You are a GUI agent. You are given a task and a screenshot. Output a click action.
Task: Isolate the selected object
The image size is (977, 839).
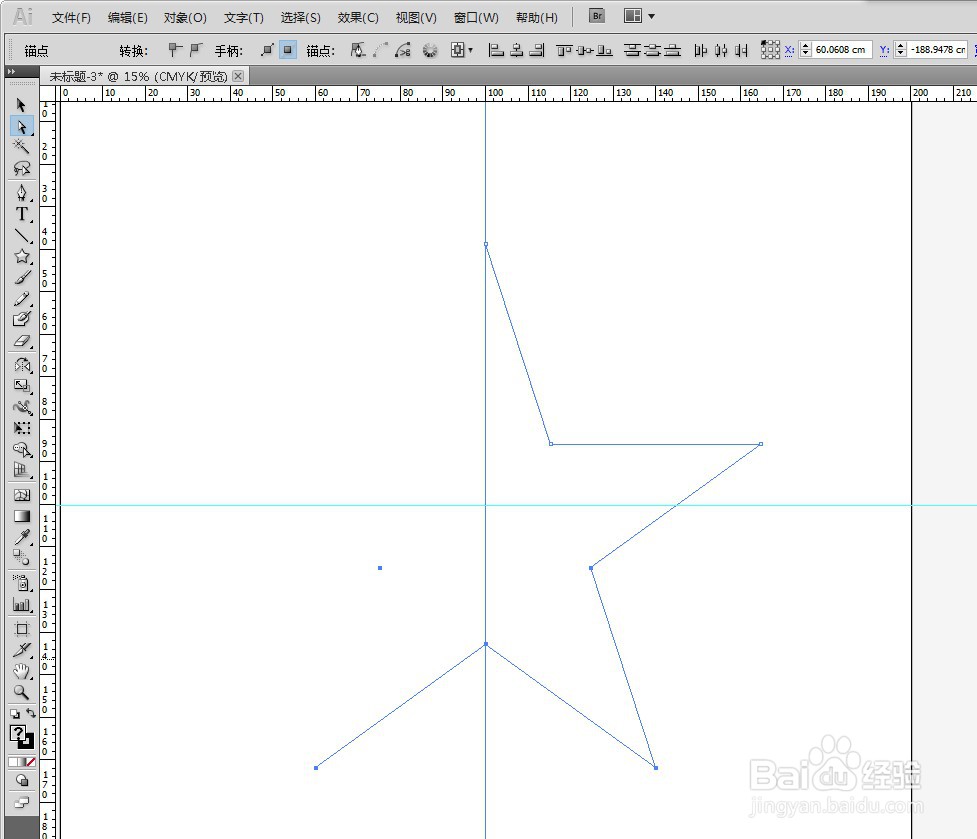[x=430, y=50]
